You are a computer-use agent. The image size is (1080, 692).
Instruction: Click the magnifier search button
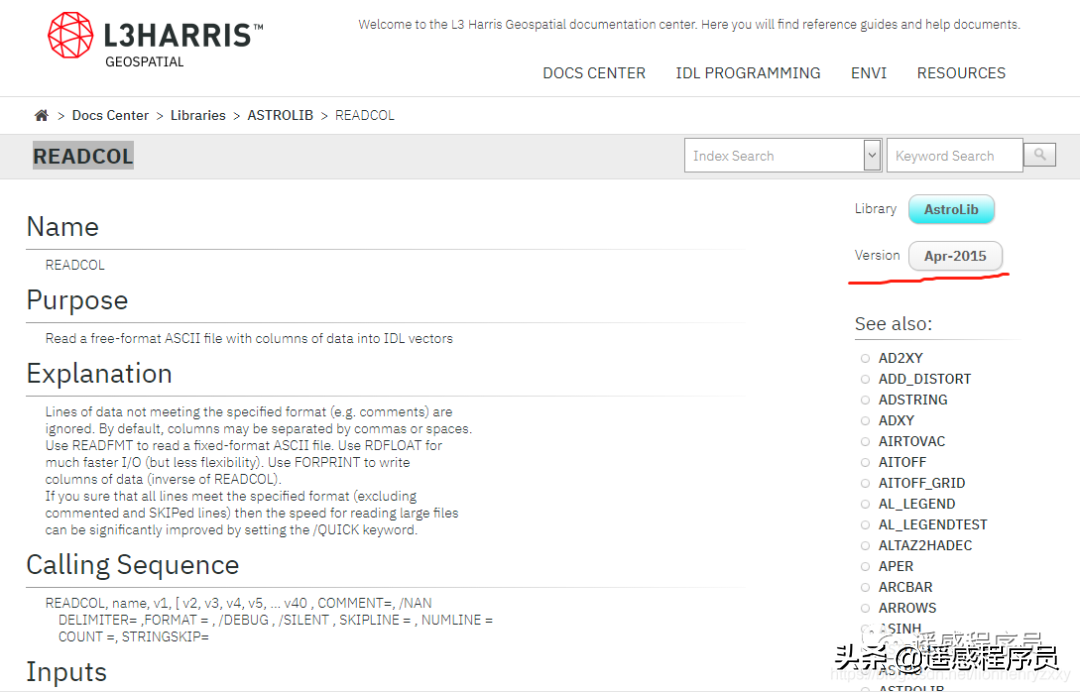click(x=1040, y=155)
